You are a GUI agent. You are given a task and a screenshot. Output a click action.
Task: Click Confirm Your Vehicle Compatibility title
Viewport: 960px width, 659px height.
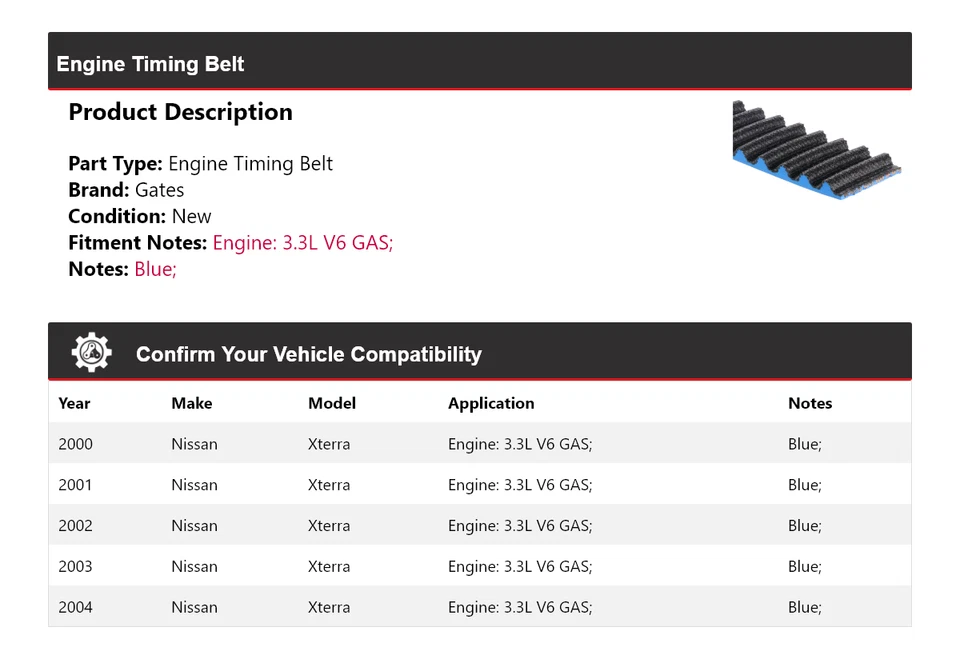308,354
